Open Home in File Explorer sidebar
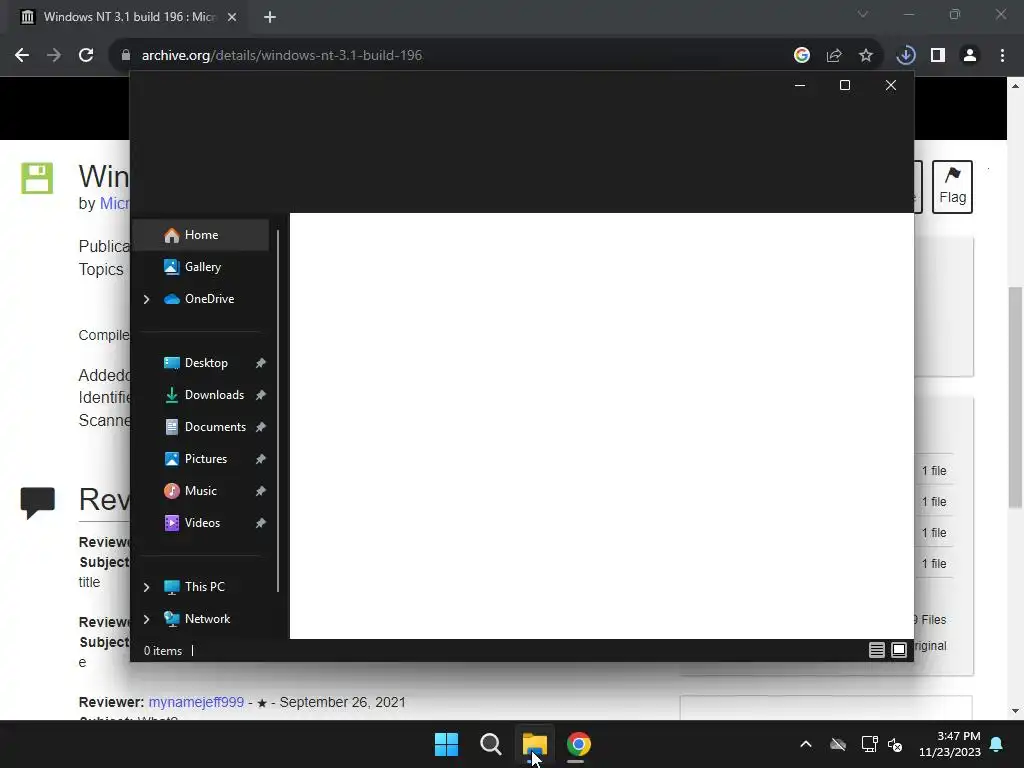1024x768 pixels. click(x=200, y=235)
